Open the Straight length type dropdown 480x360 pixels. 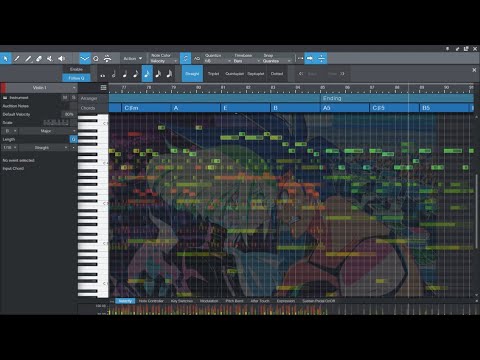tap(44, 147)
